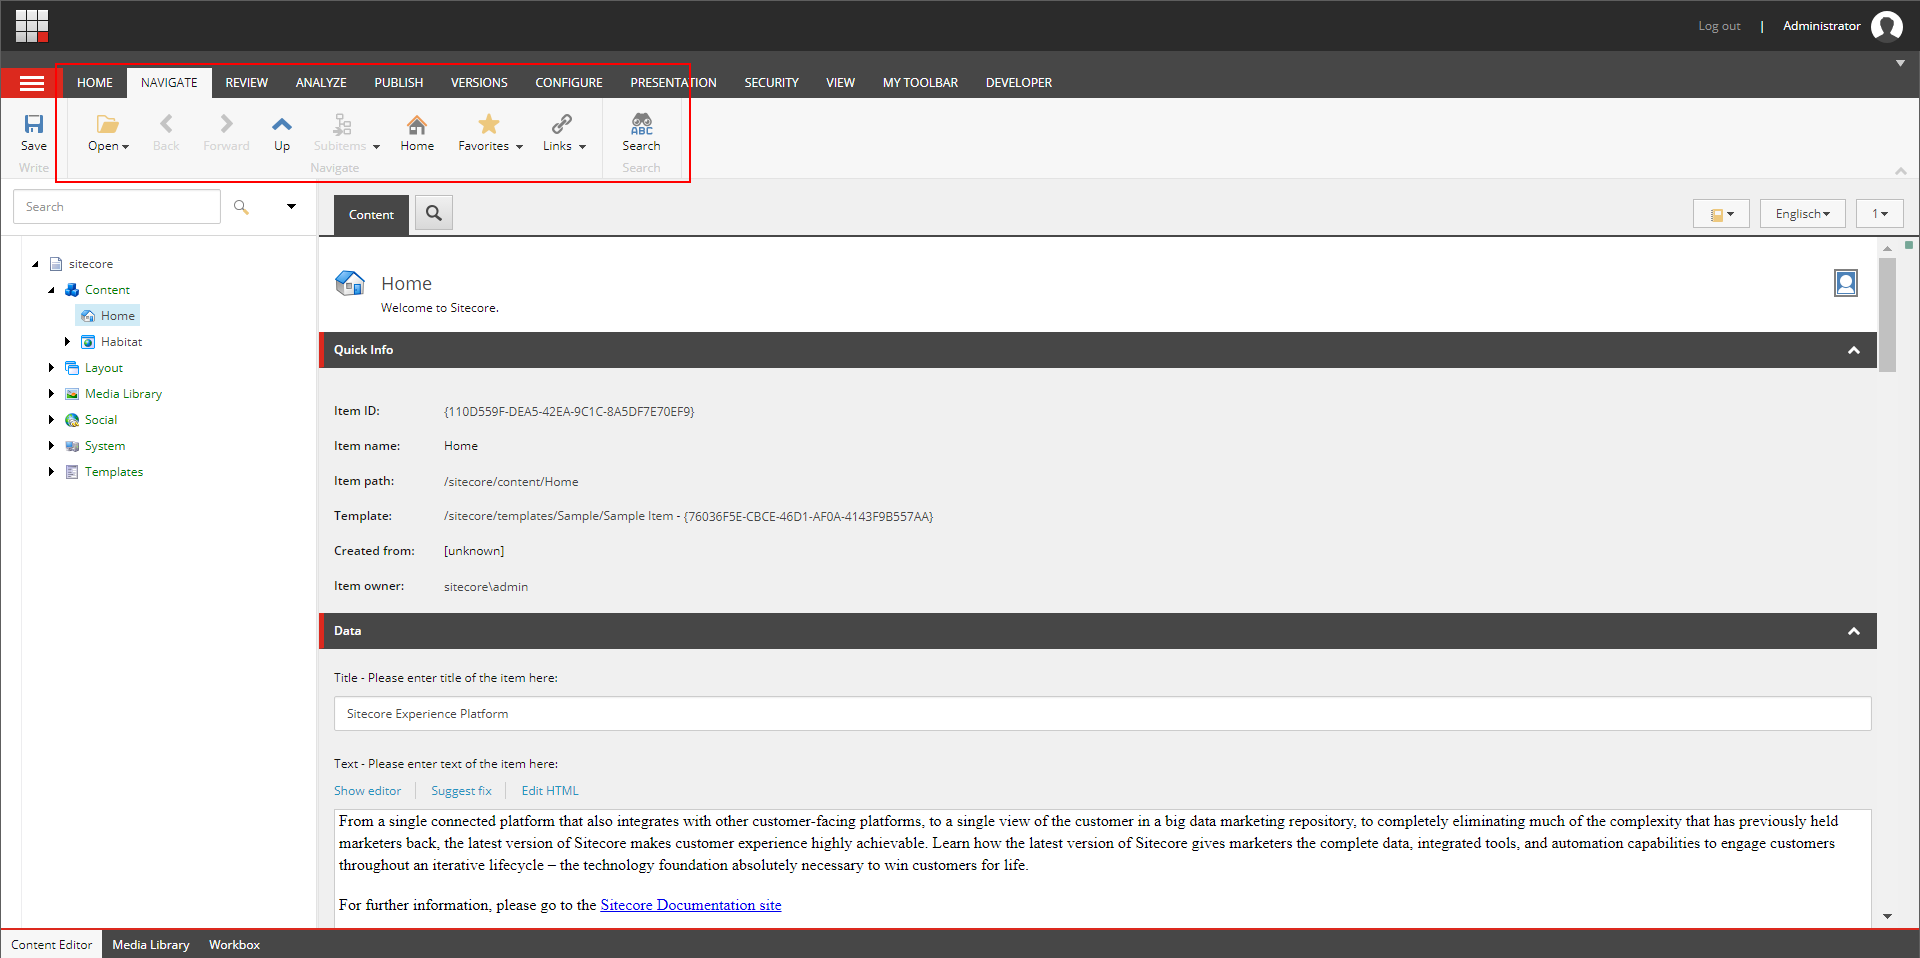Switch to the VIEW ribbon tab
The height and width of the screenshot is (958, 1920).
pyautogui.click(x=840, y=83)
